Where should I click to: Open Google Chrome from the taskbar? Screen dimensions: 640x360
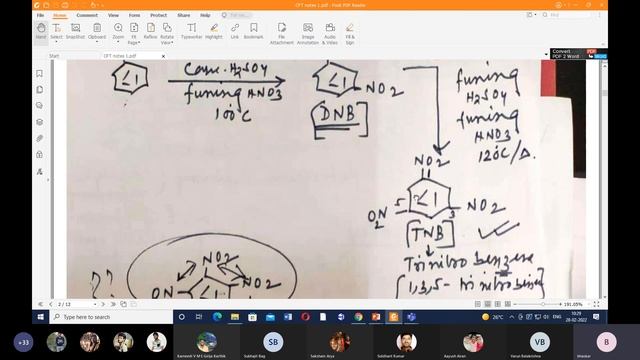[x=358, y=317]
